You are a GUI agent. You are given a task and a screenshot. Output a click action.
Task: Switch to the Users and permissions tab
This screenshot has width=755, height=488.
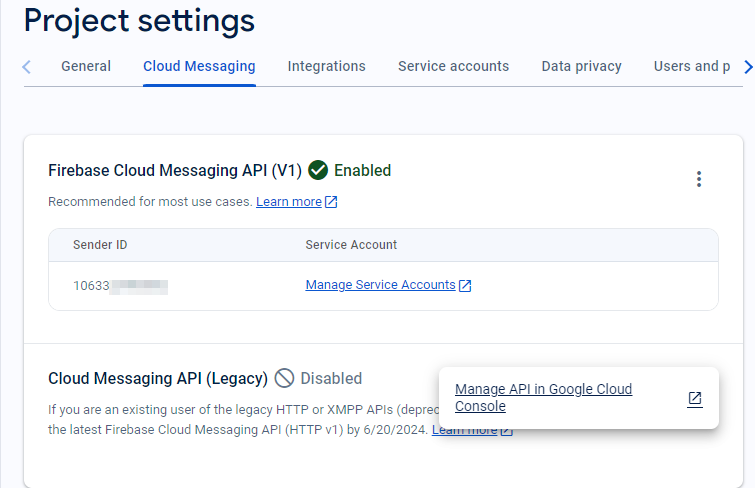(691, 66)
